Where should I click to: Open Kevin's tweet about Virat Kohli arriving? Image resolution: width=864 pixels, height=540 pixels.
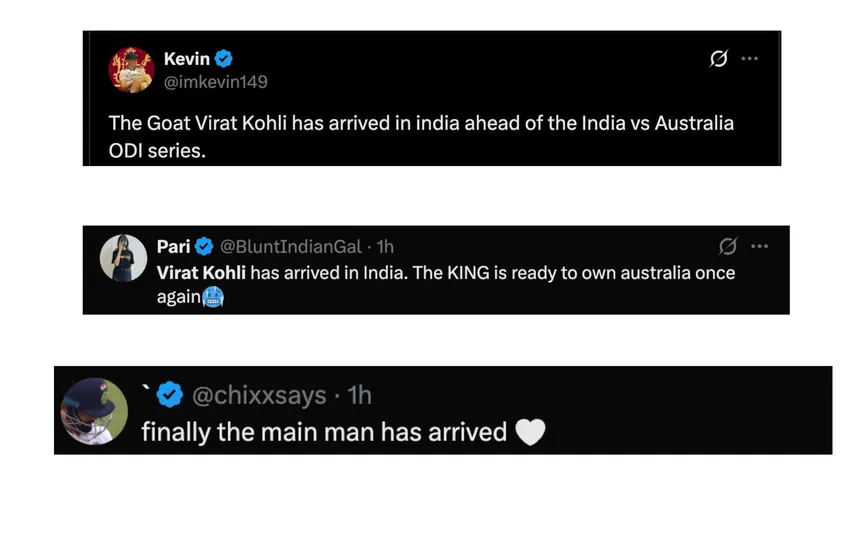(x=420, y=137)
